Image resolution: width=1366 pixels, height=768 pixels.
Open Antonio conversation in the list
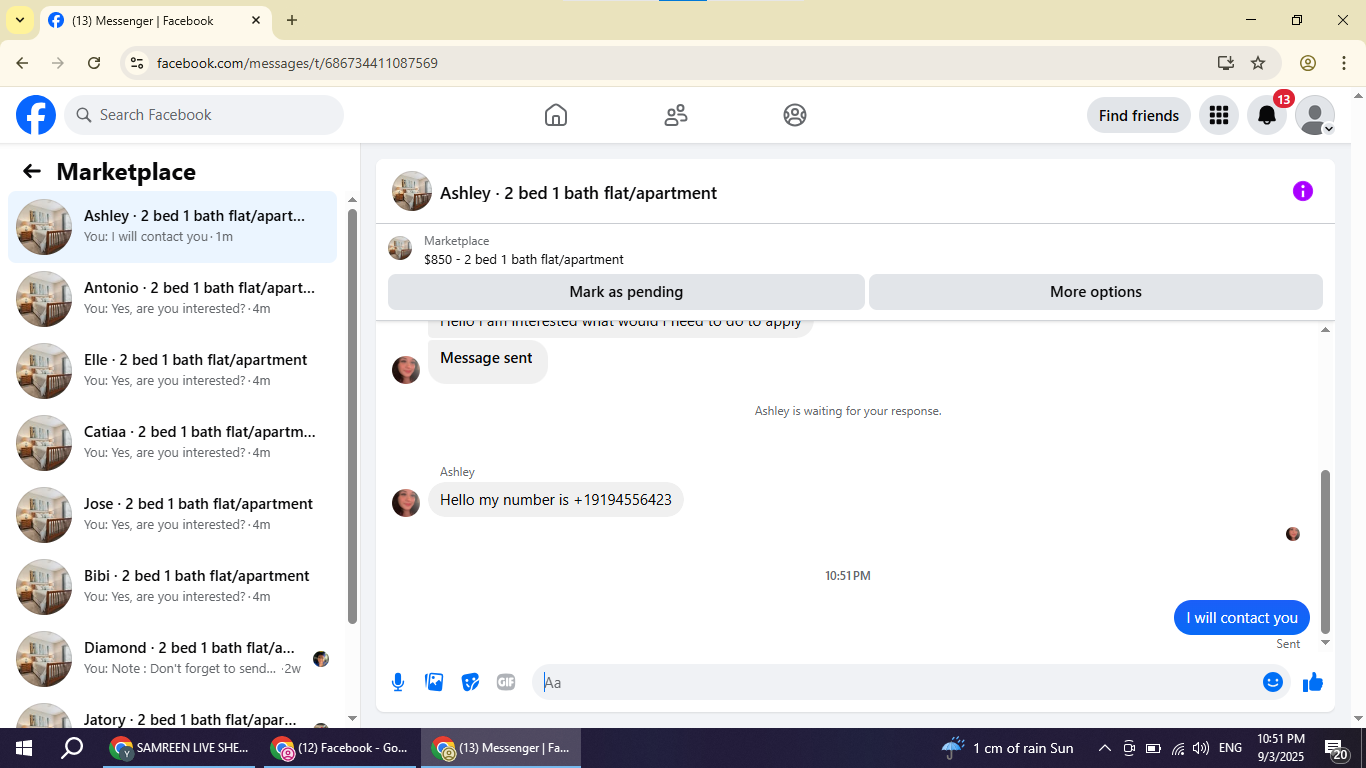[173, 299]
